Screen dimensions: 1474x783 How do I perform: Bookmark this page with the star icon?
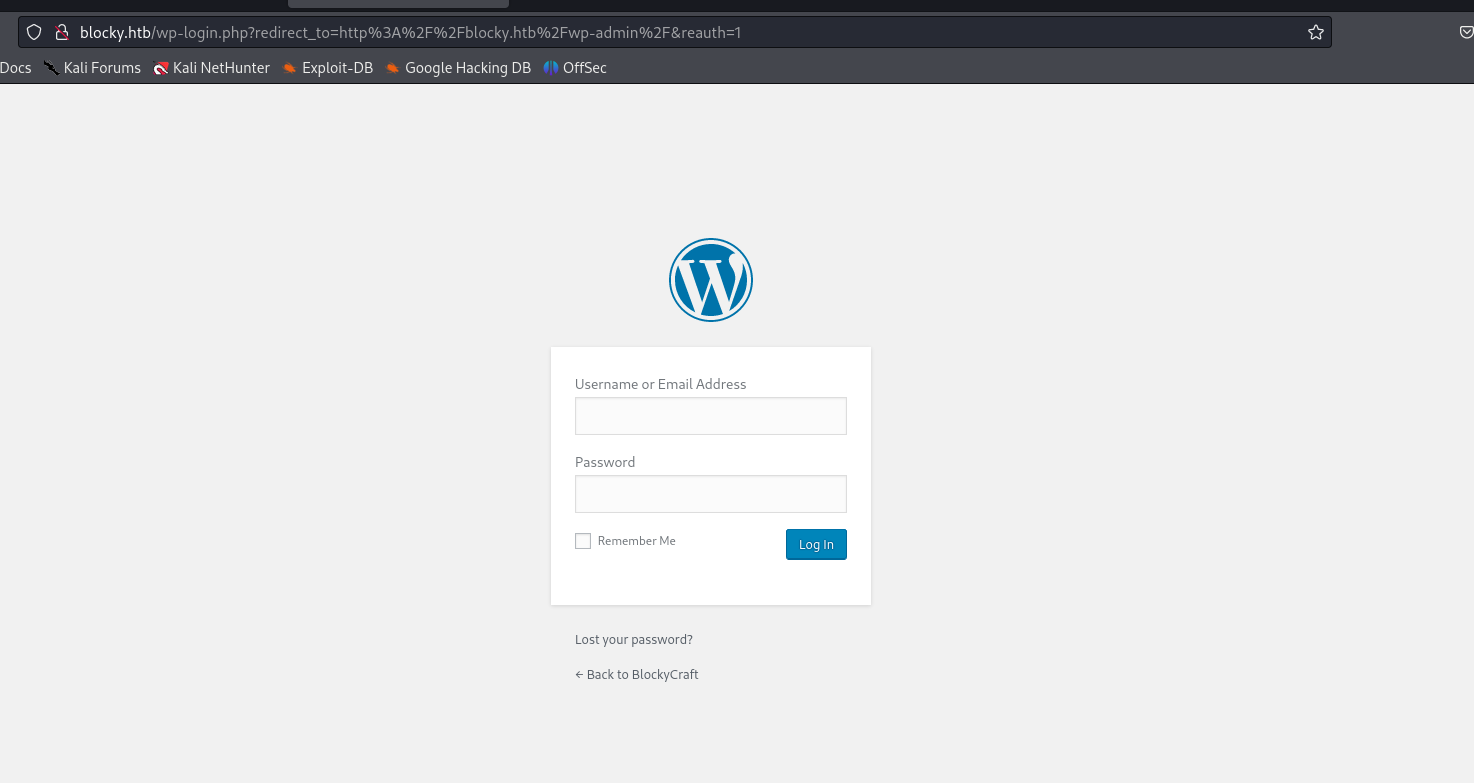point(1315,32)
